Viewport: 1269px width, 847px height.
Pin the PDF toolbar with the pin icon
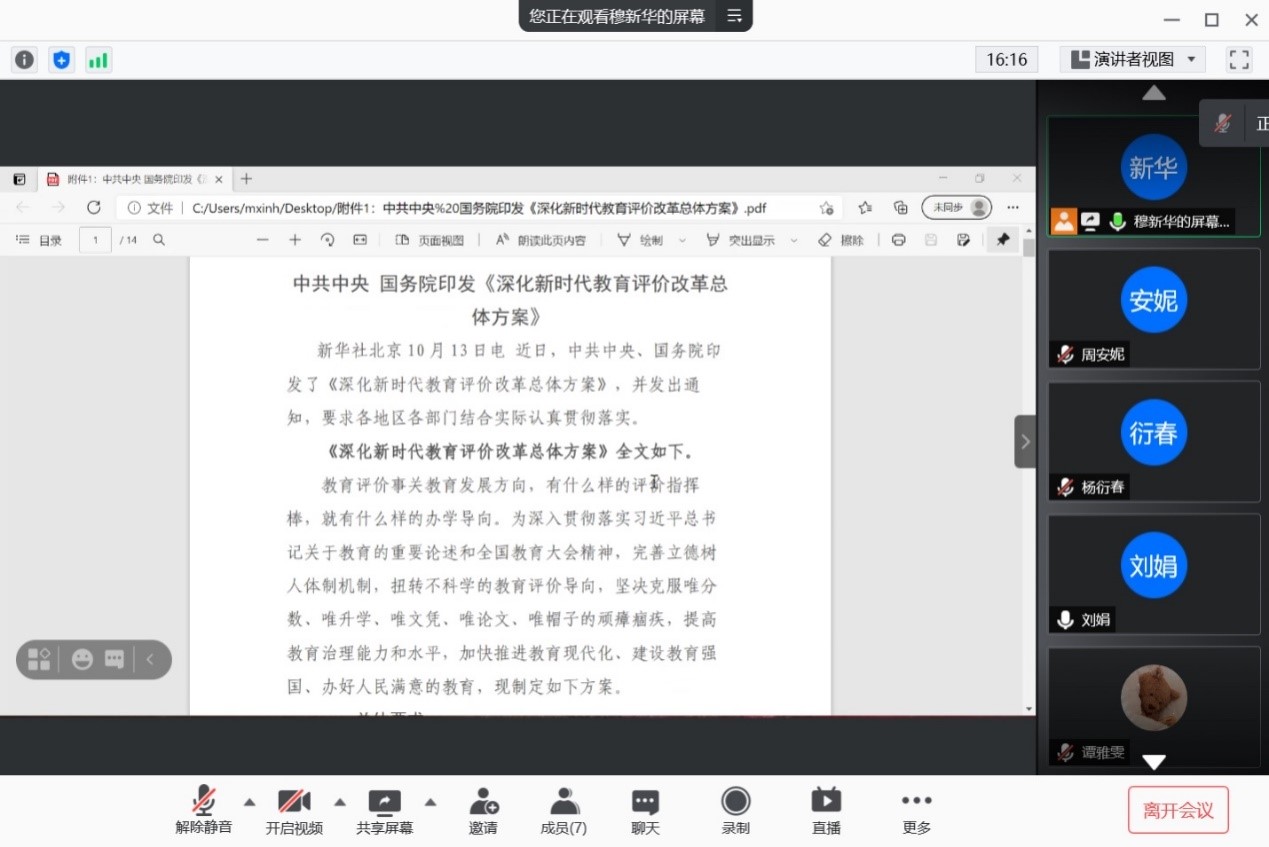click(x=1003, y=240)
